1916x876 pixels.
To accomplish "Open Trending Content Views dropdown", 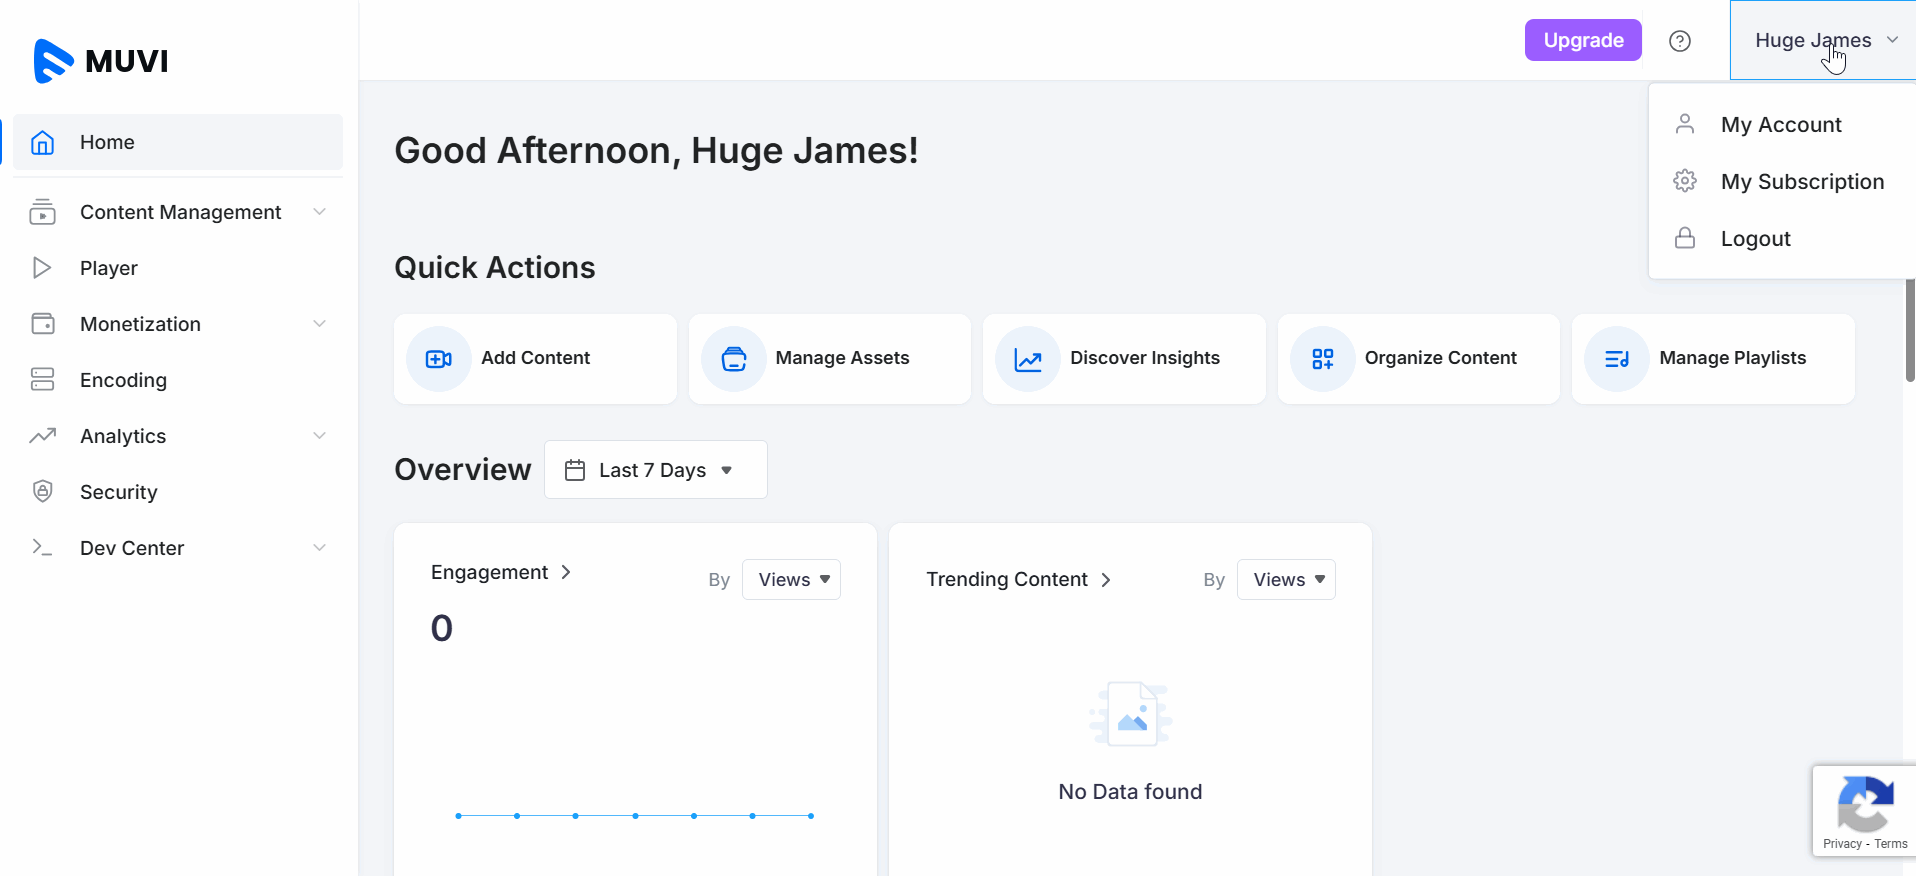I will point(1286,580).
